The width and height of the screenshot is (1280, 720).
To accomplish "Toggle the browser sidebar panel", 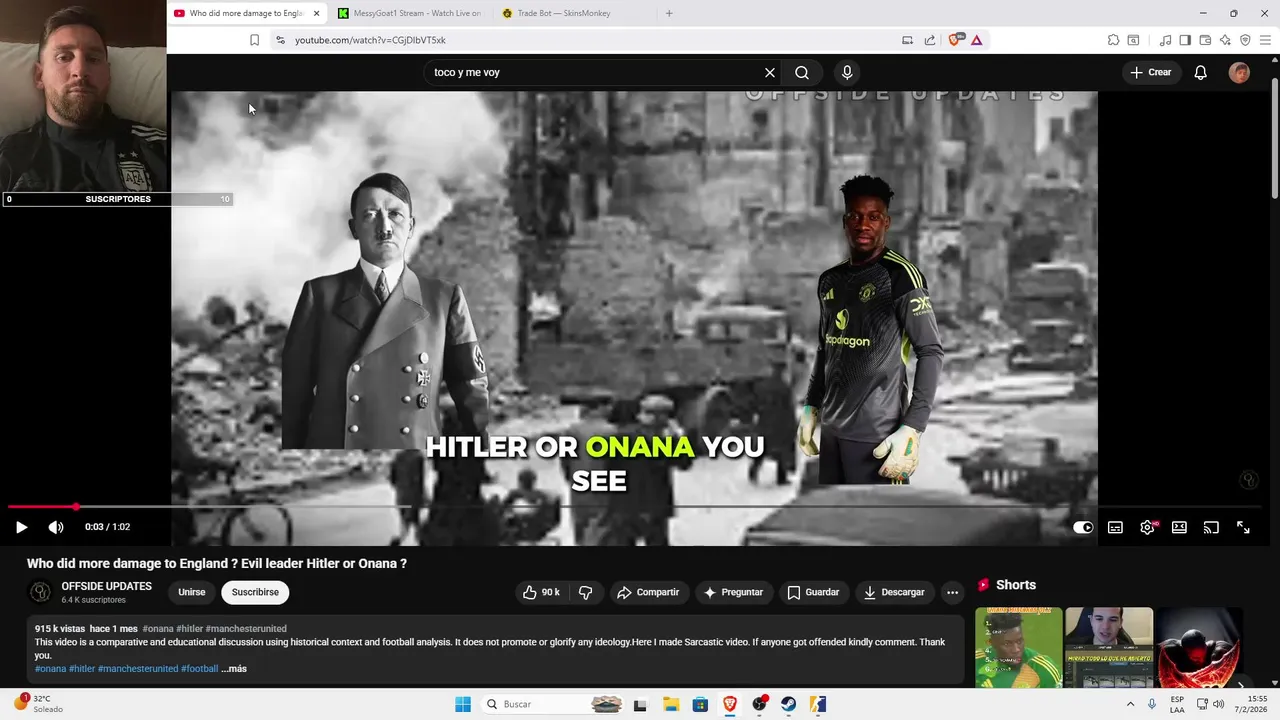I will pyautogui.click(x=1185, y=40).
